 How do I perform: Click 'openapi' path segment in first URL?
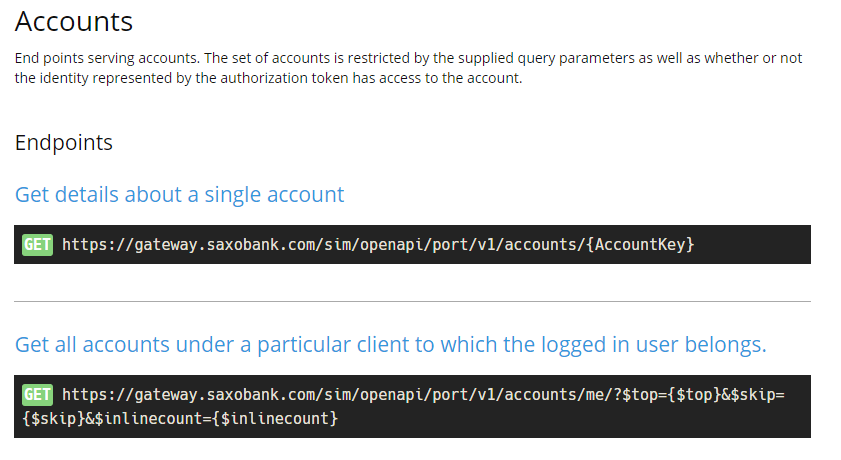pyautogui.click(x=382, y=244)
